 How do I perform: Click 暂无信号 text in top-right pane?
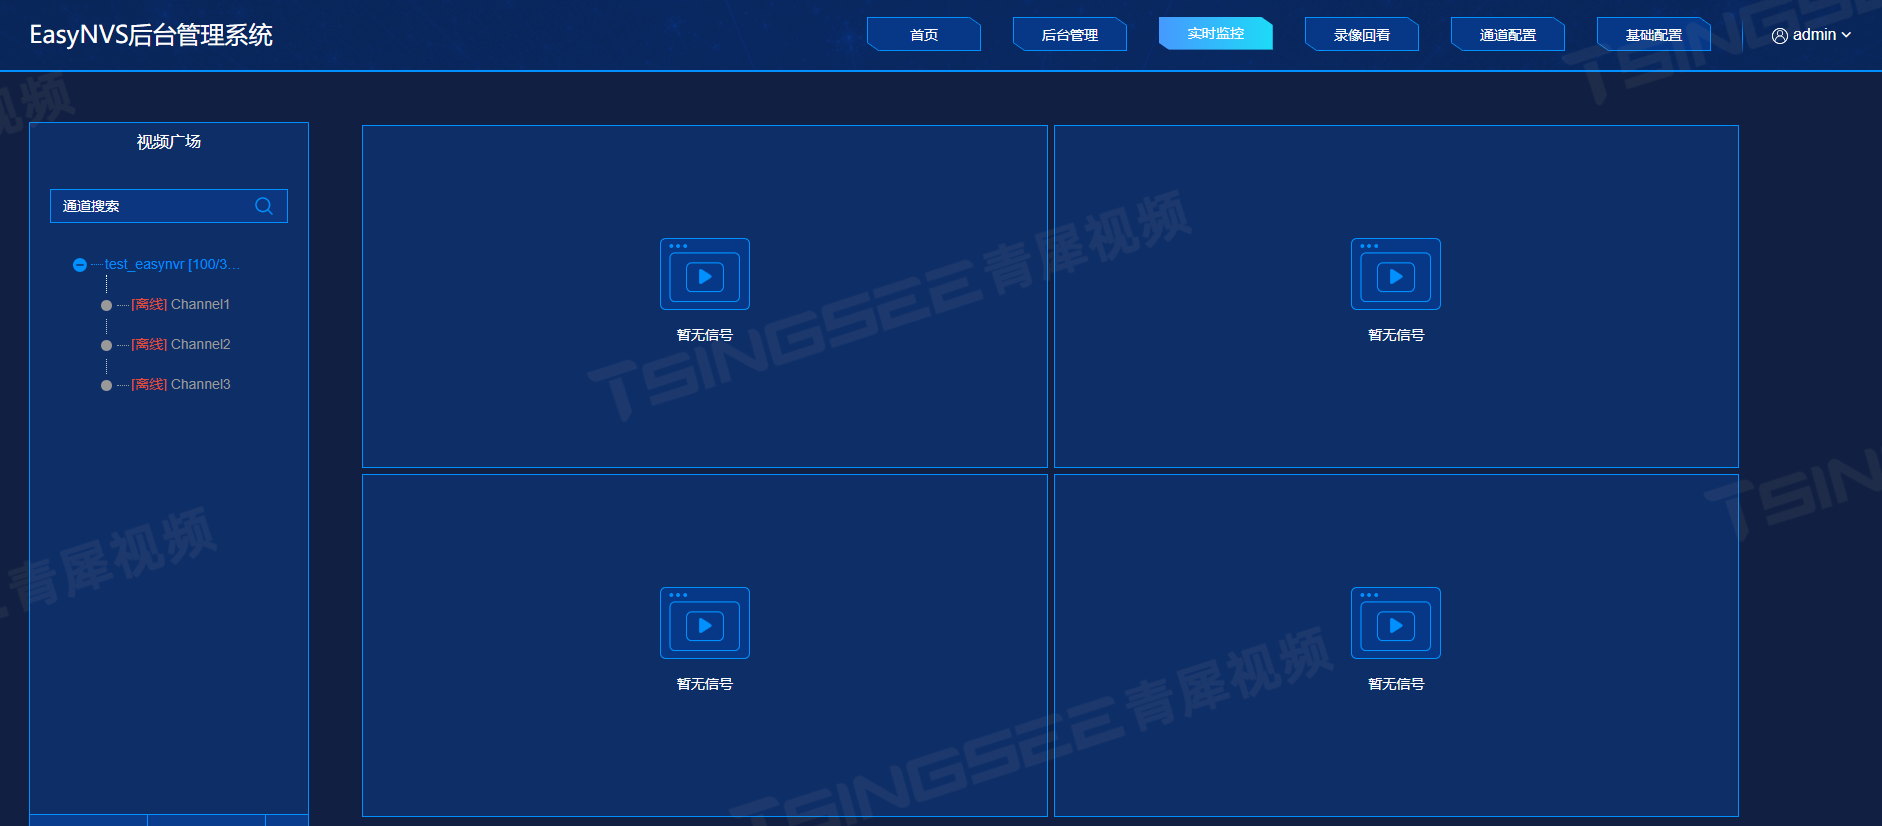pos(1396,335)
